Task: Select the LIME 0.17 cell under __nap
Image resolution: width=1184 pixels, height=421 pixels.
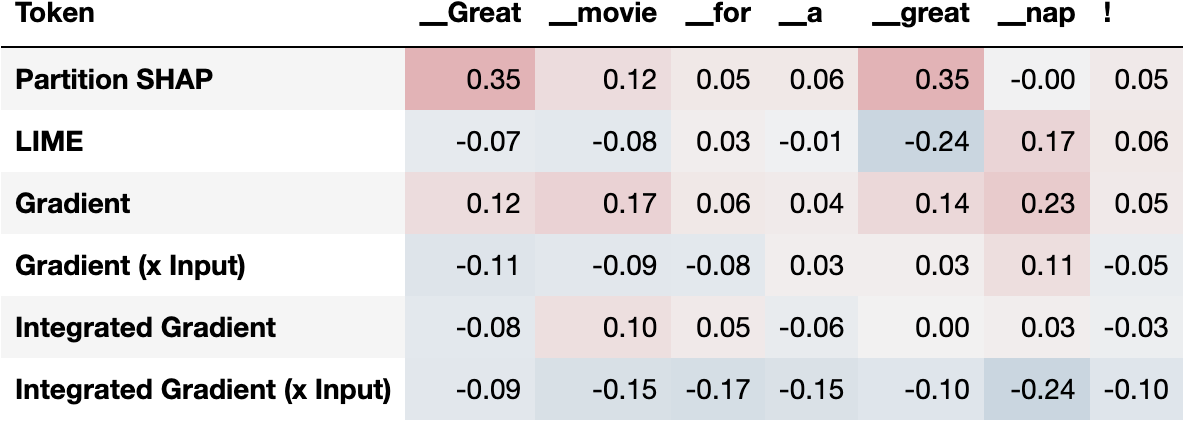Action: tap(1052, 142)
